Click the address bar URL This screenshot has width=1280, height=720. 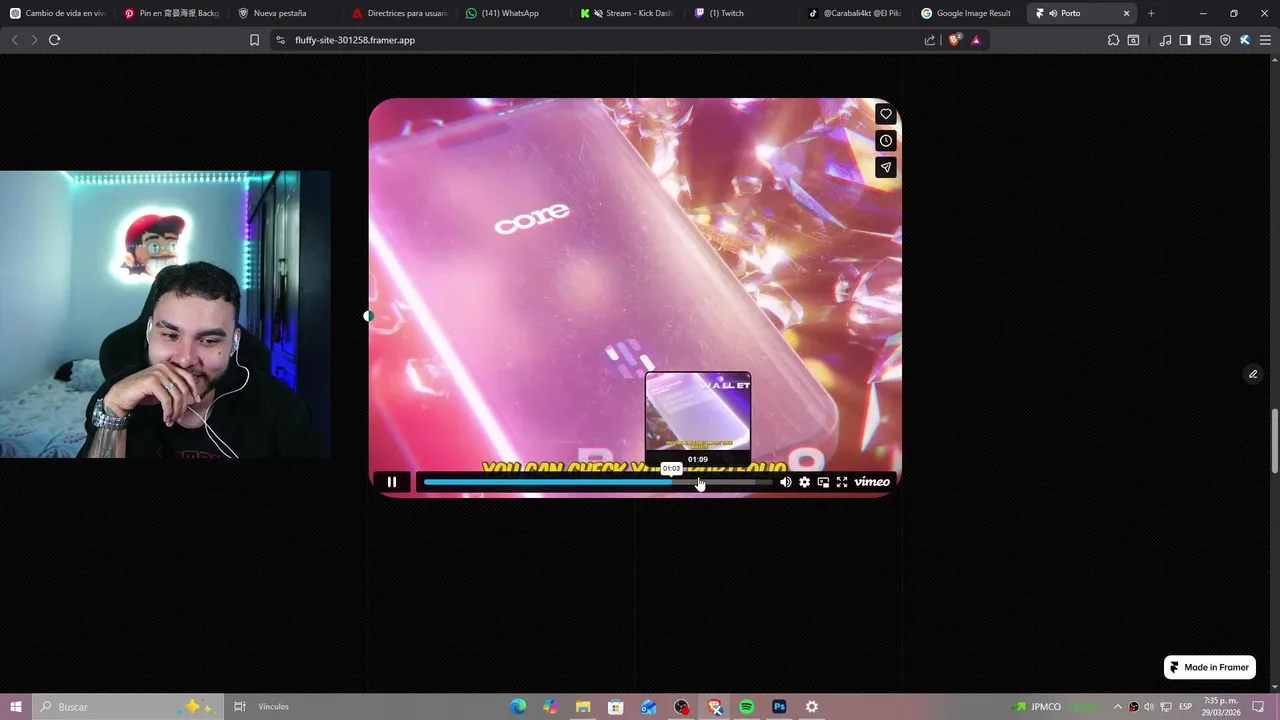[355, 40]
